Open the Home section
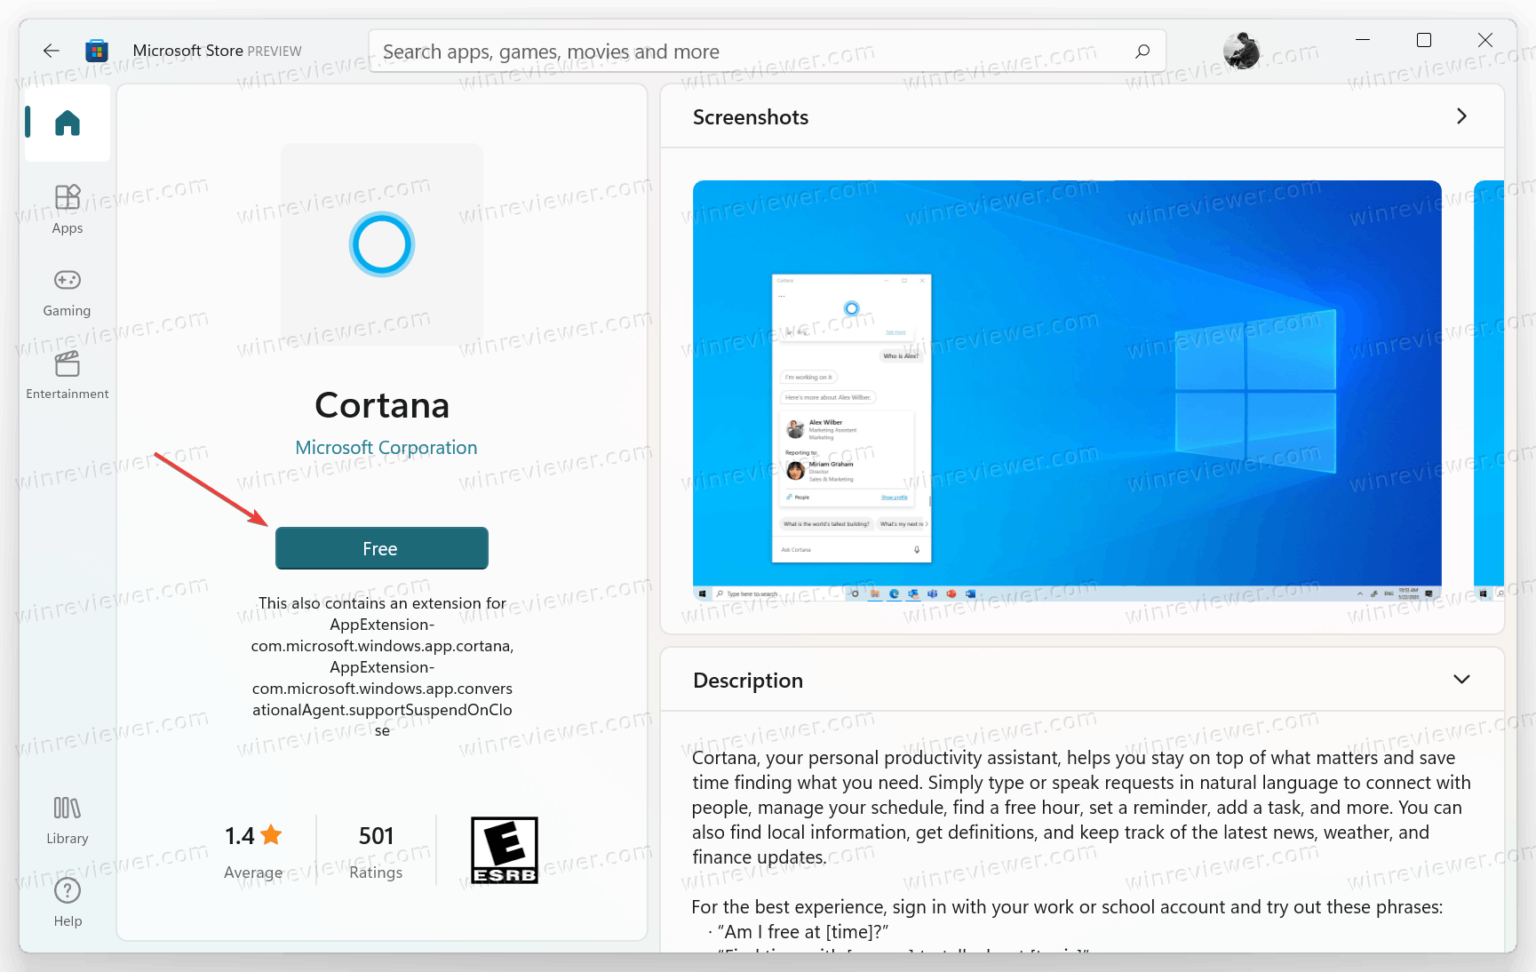 pyautogui.click(x=67, y=123)
